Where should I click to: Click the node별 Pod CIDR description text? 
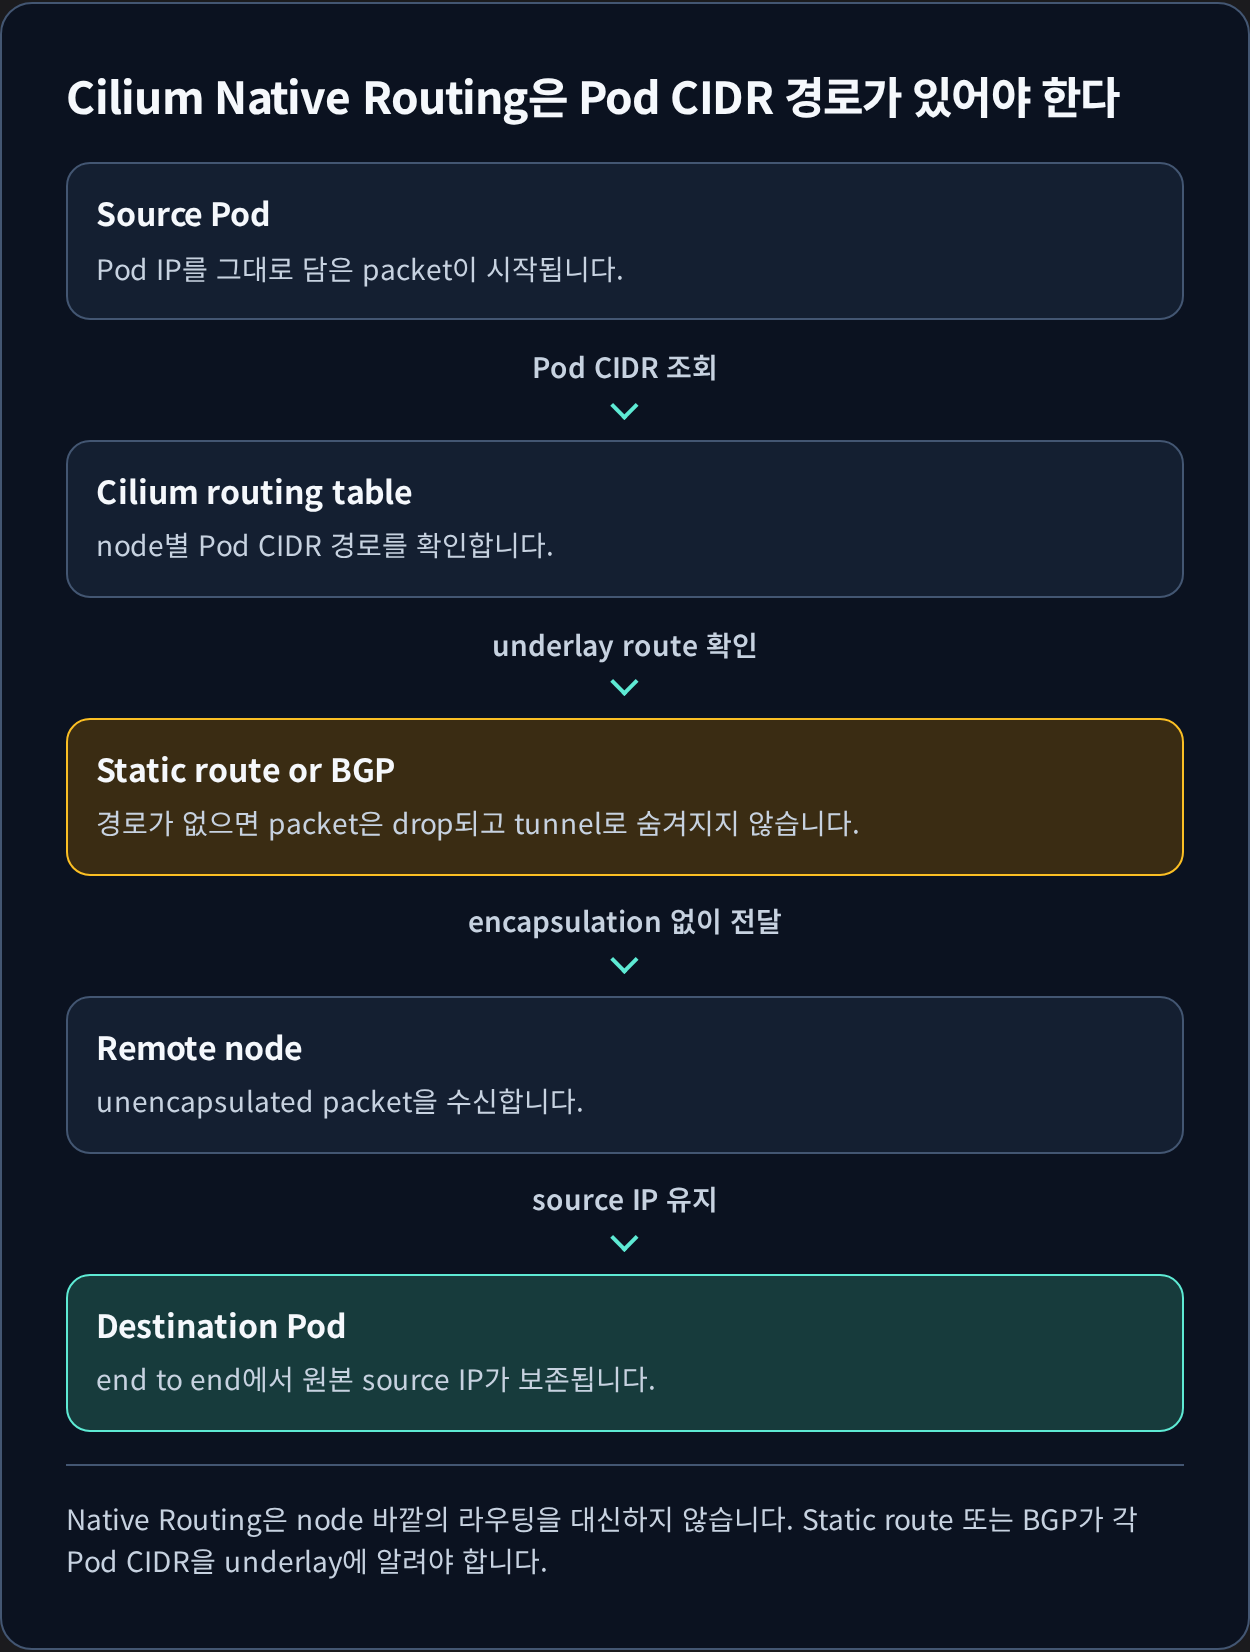(325, 546)
